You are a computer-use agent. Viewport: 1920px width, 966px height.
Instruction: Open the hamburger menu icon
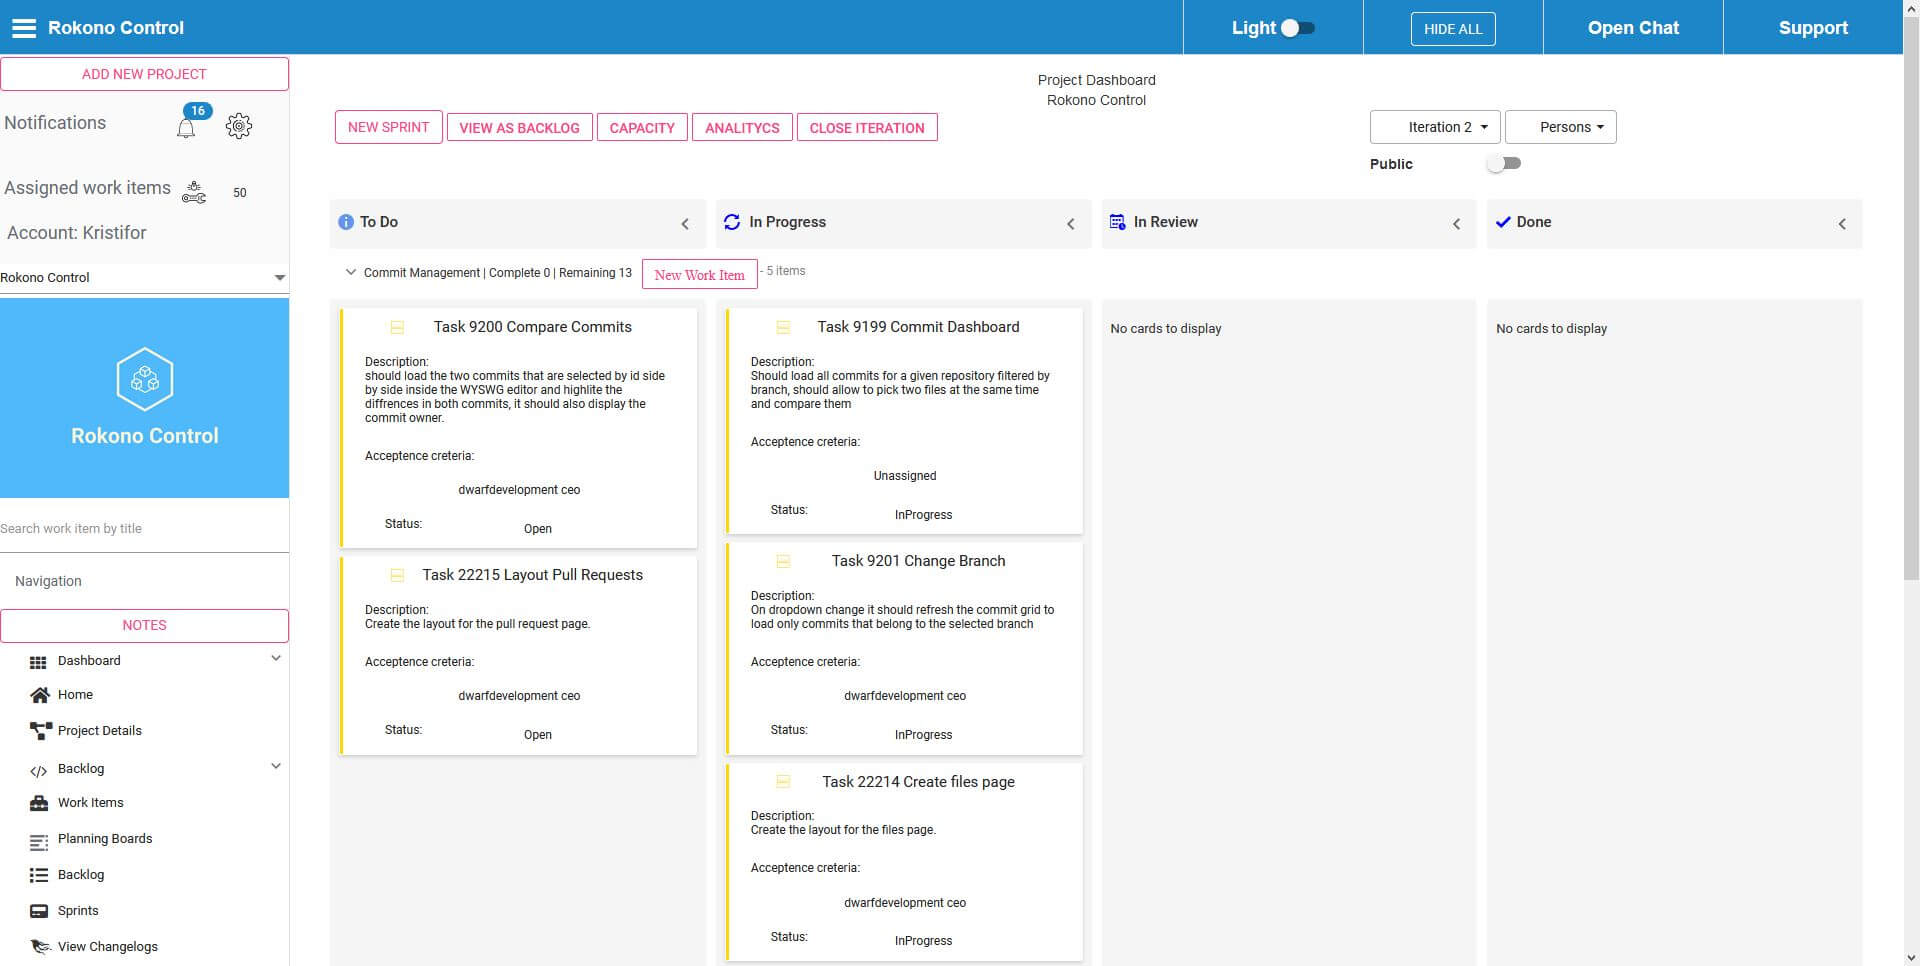tap(24, 28)
